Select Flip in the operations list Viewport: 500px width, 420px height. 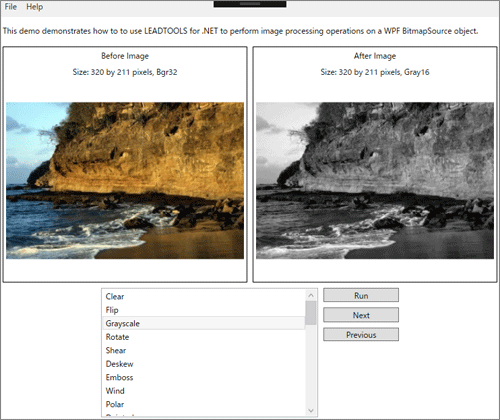pos(203,310)
